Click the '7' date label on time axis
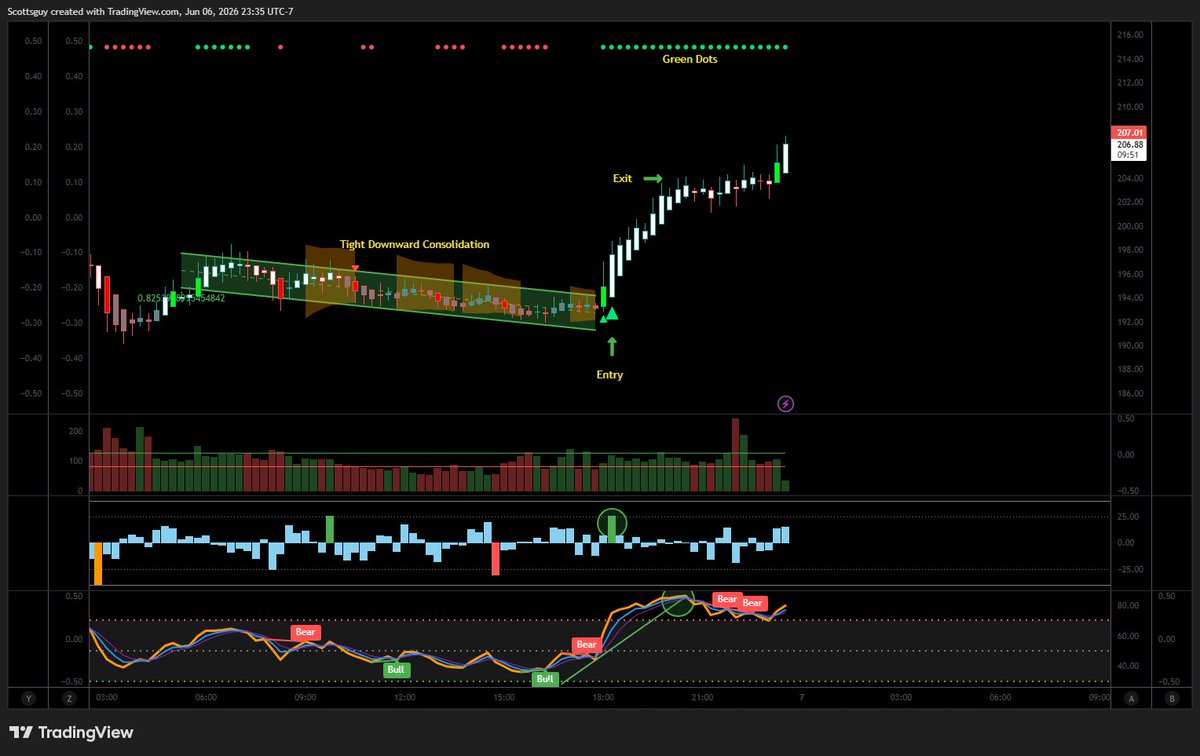Viewport: 1200px width, 756px height. point(800,698)
